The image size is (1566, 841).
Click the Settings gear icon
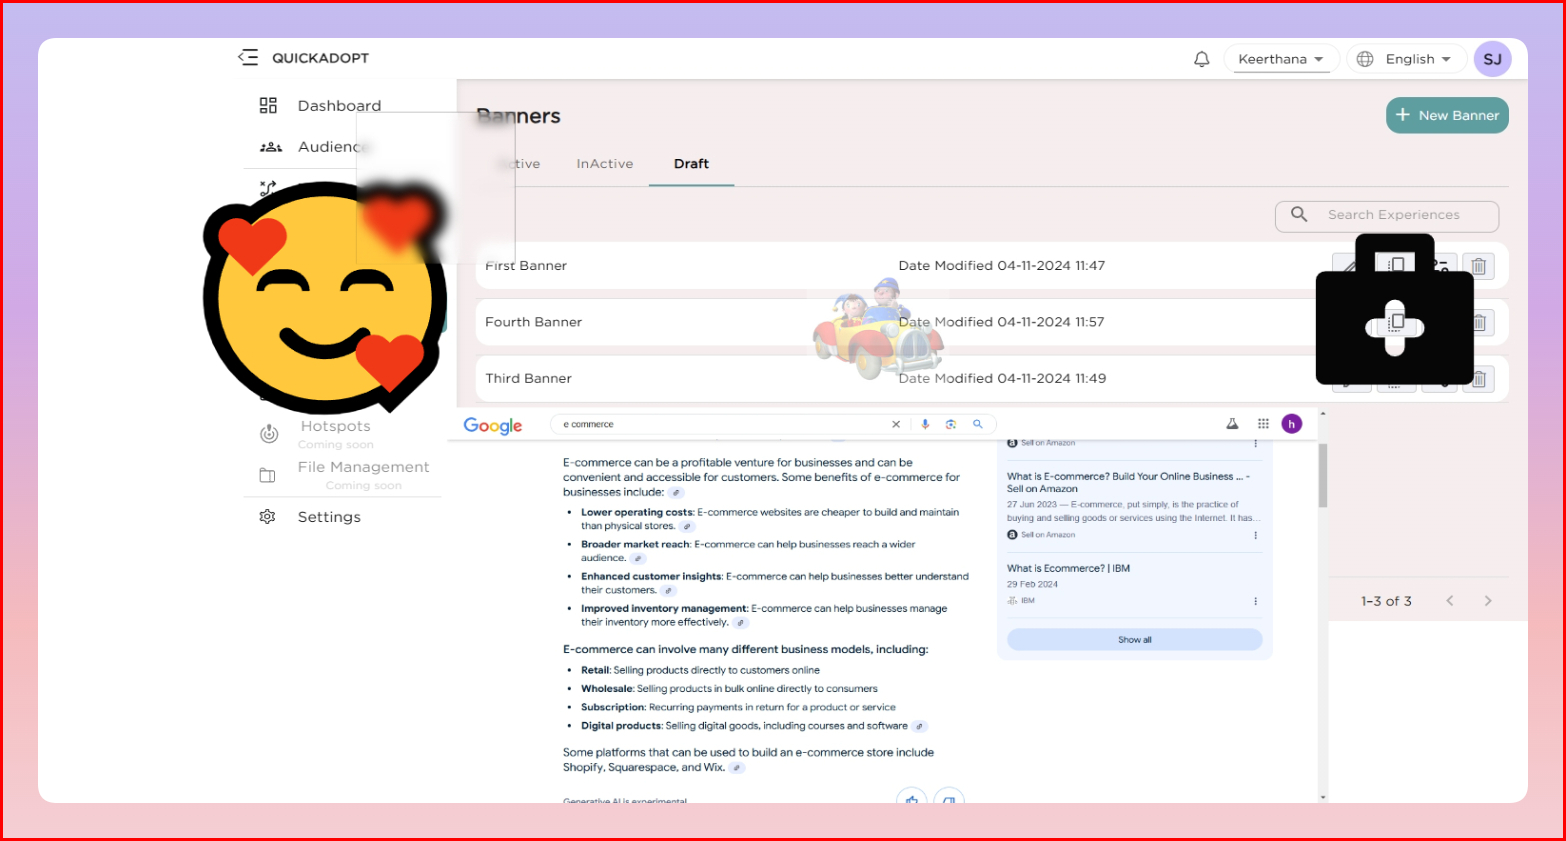[267, 517]
